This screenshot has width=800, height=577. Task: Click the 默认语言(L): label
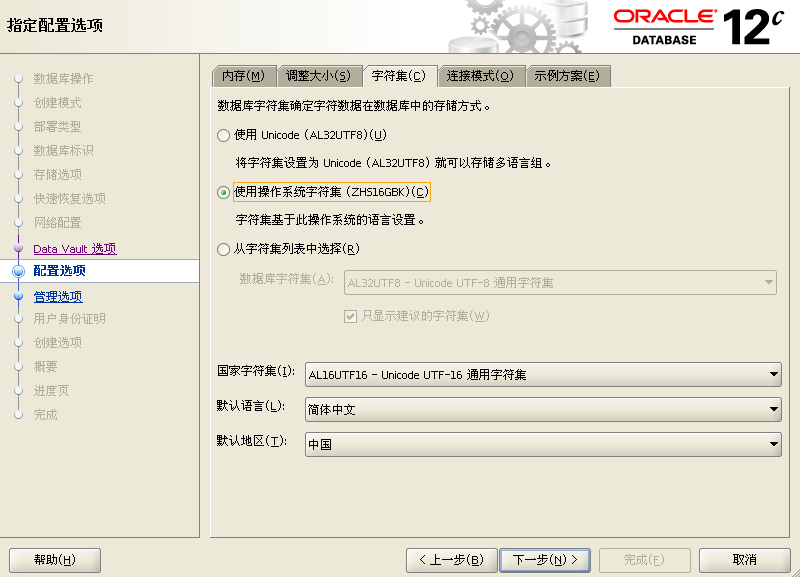click(251, 406)
